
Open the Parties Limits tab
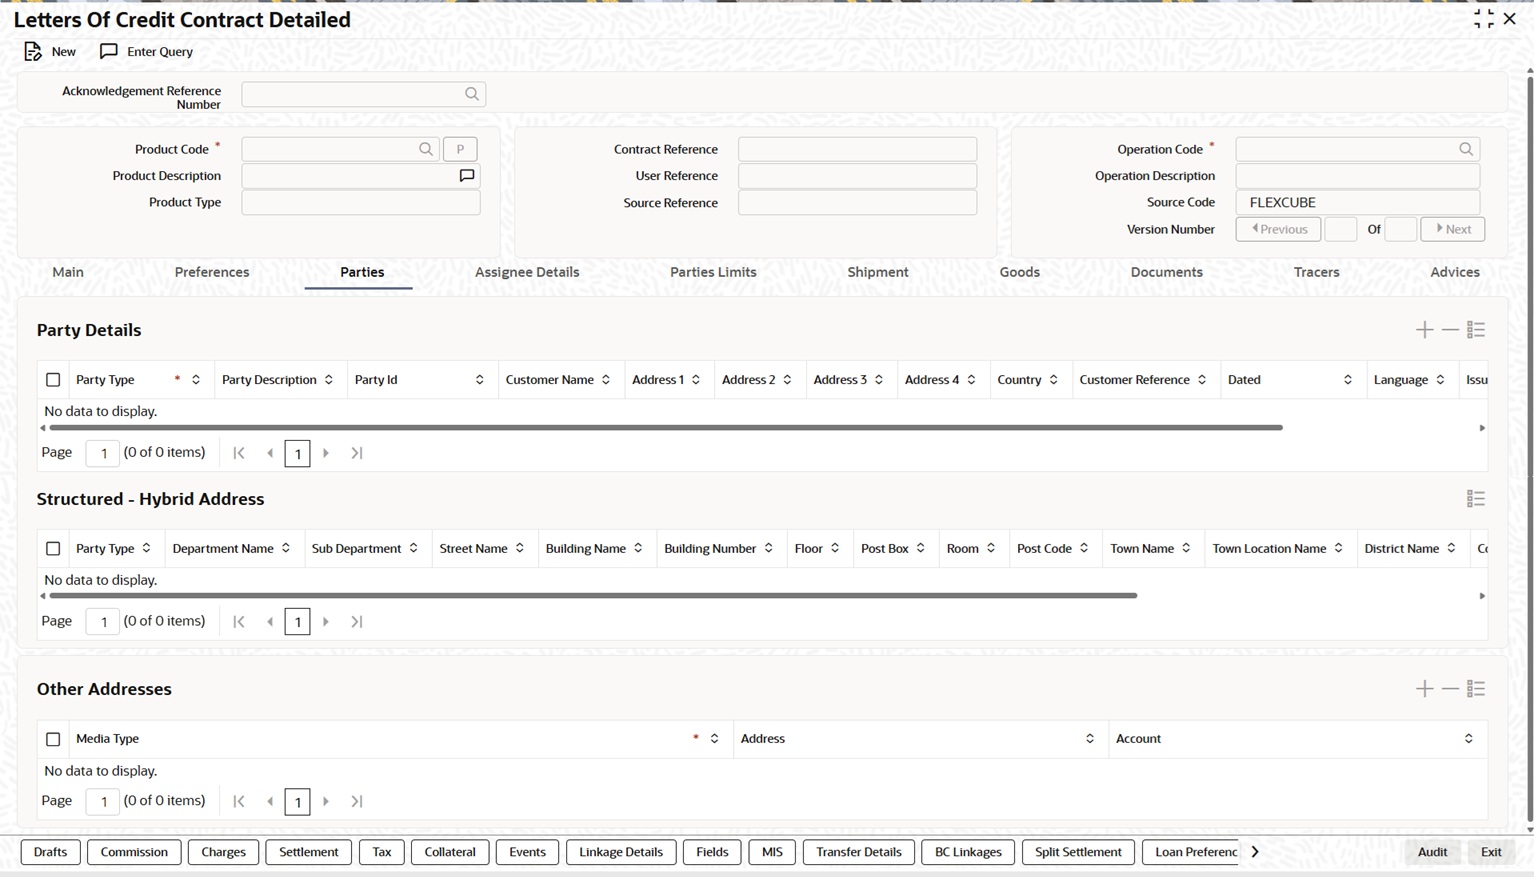[713, 272]
